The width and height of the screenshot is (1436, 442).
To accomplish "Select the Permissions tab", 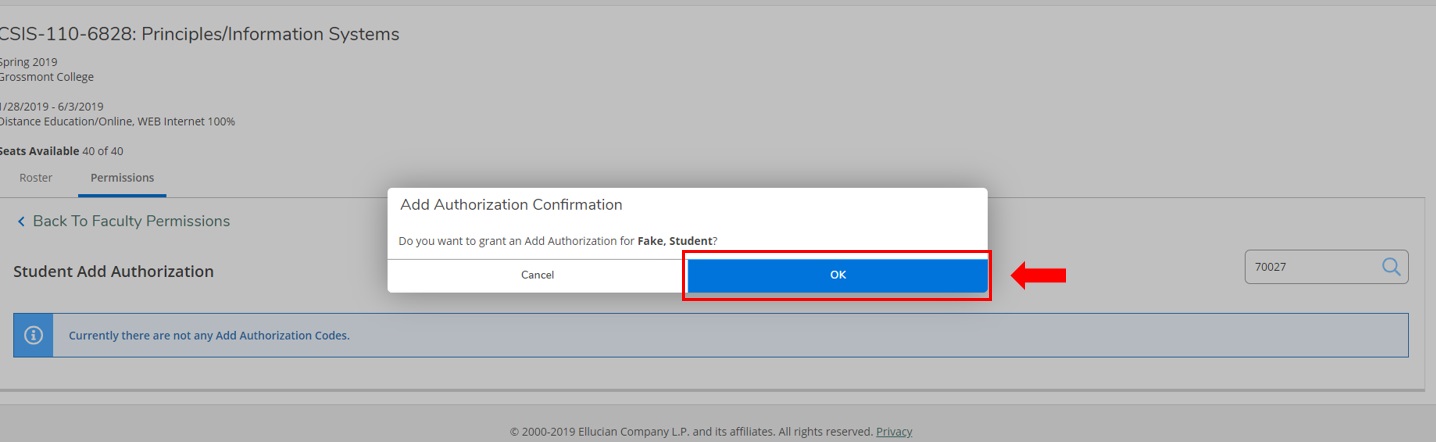I will 122,178.
